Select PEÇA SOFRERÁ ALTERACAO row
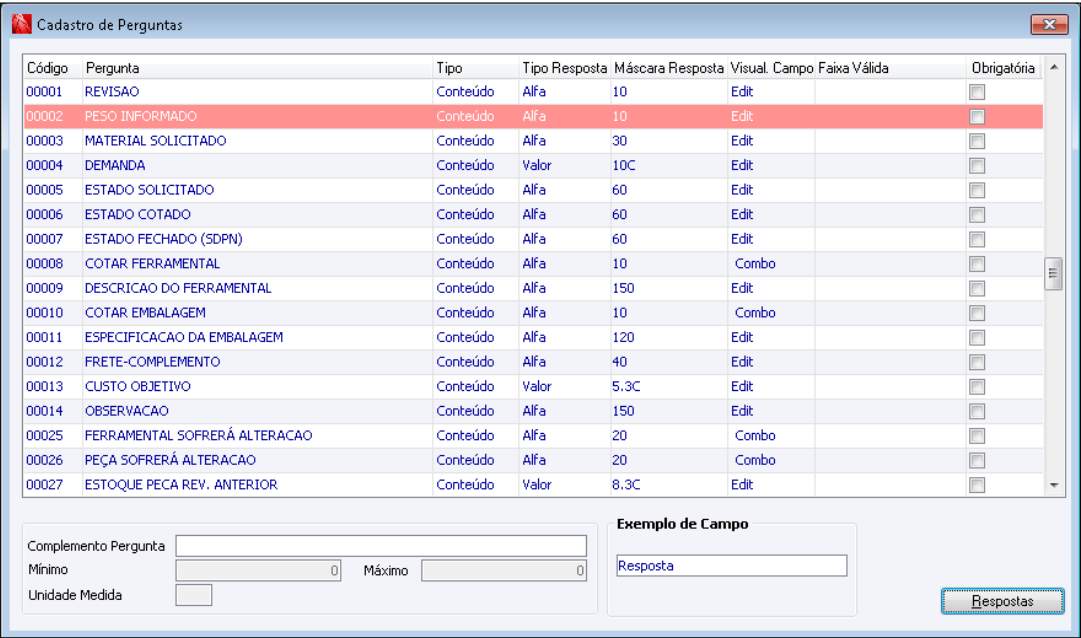Screen dimensions: 1081x638 [x=533, y=460]
